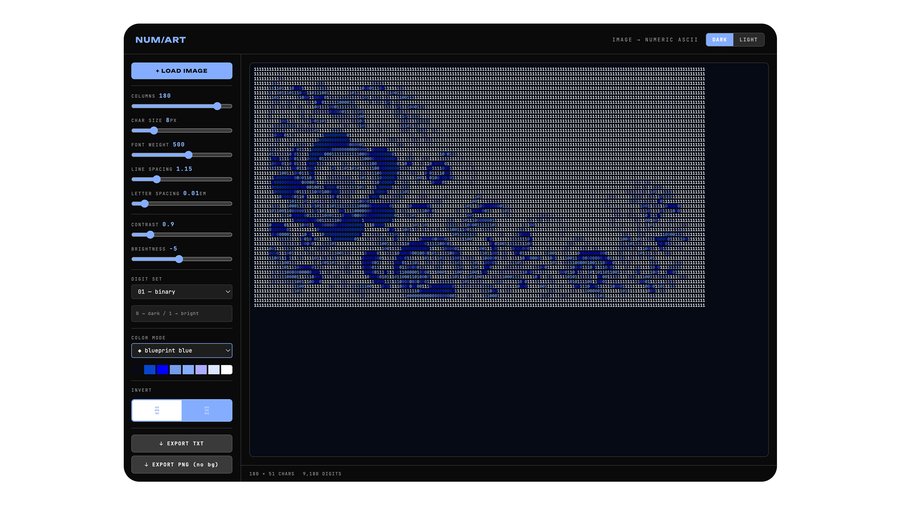The width and height of the screenshot is (900, 506).
Task: Adjust the Columns slider
Action: 181,106
